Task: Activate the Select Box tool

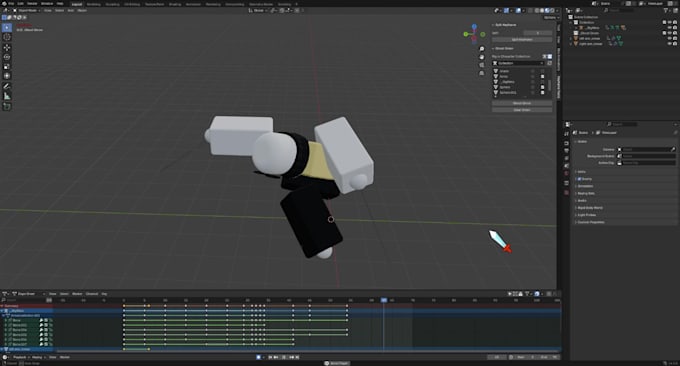Action: click(7, 28)
